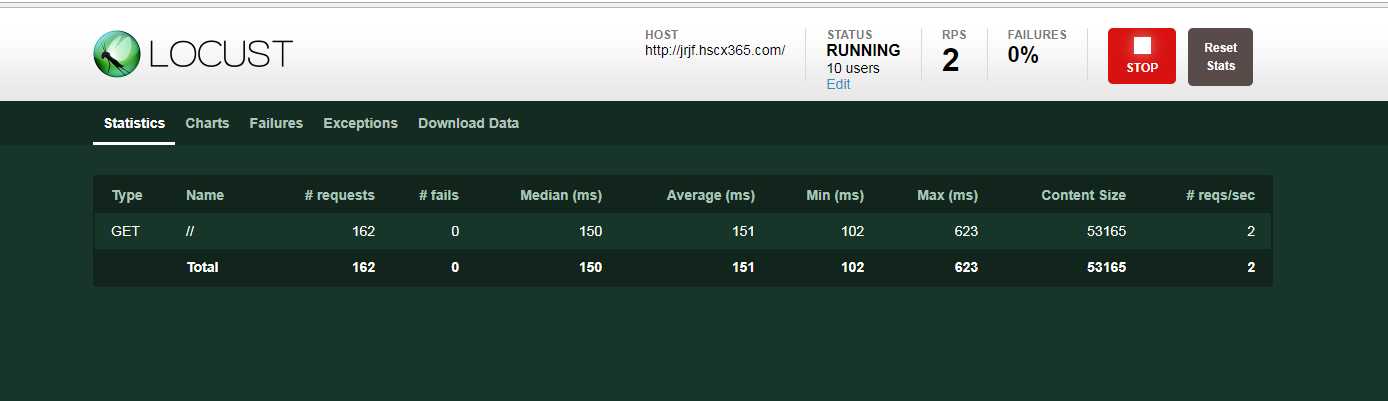The image size is (1388, 401).
Task: Click the RUNNING status text
Action: pos(863,50)
